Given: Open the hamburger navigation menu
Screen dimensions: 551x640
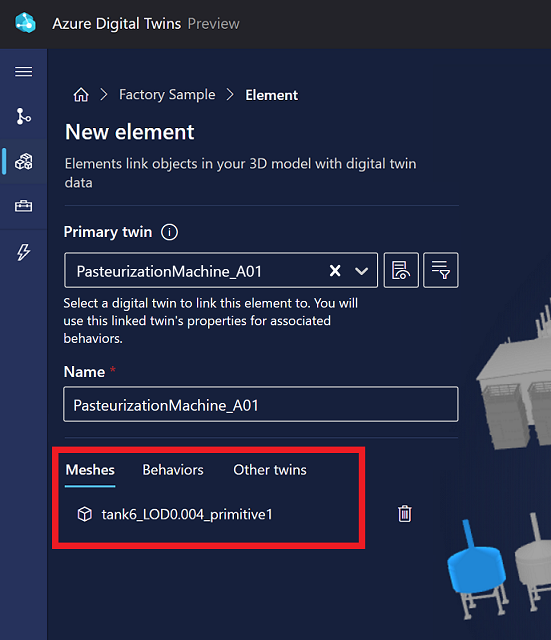Looking at the screenshot, I should [x=24, y=72].
